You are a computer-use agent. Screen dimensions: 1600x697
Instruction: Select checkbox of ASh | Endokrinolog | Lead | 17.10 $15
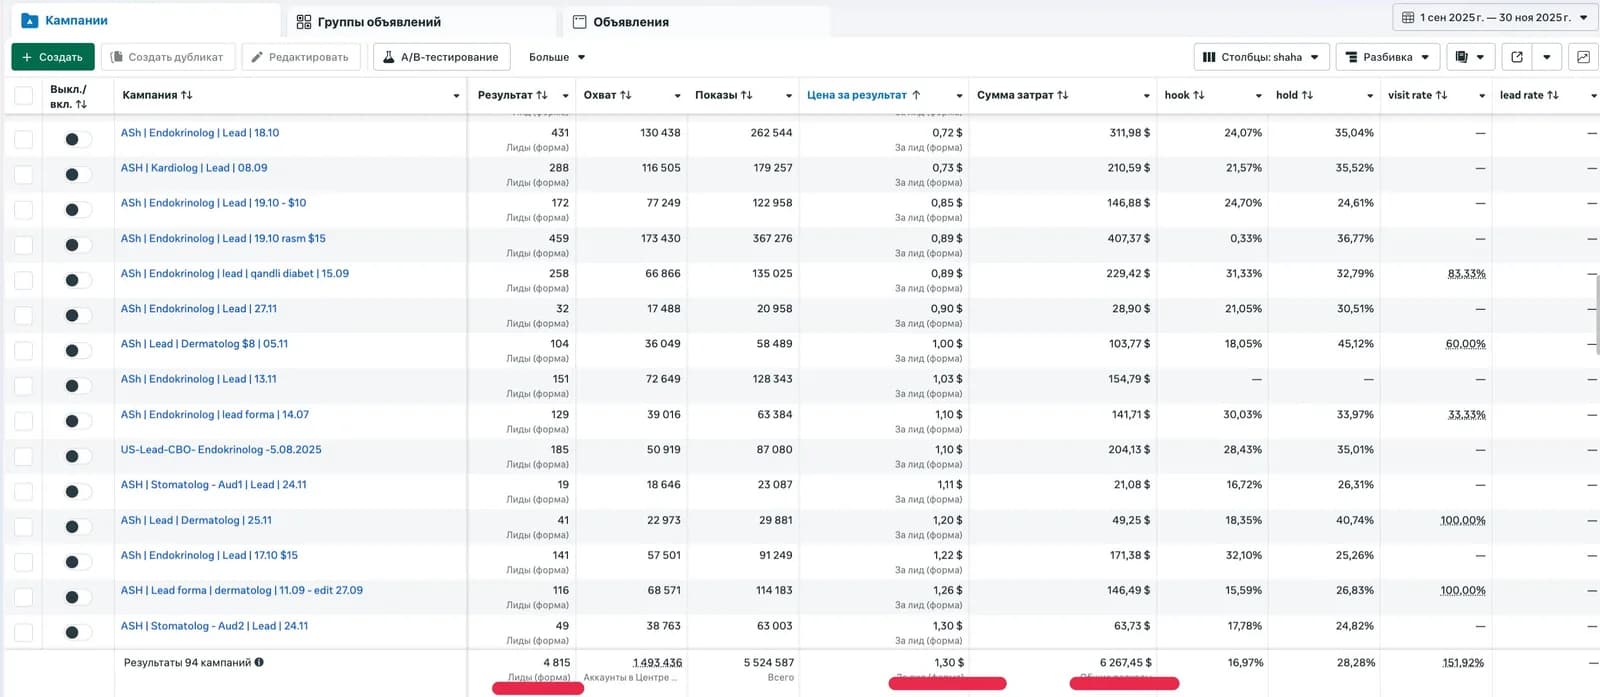click(x=23, y=561)
